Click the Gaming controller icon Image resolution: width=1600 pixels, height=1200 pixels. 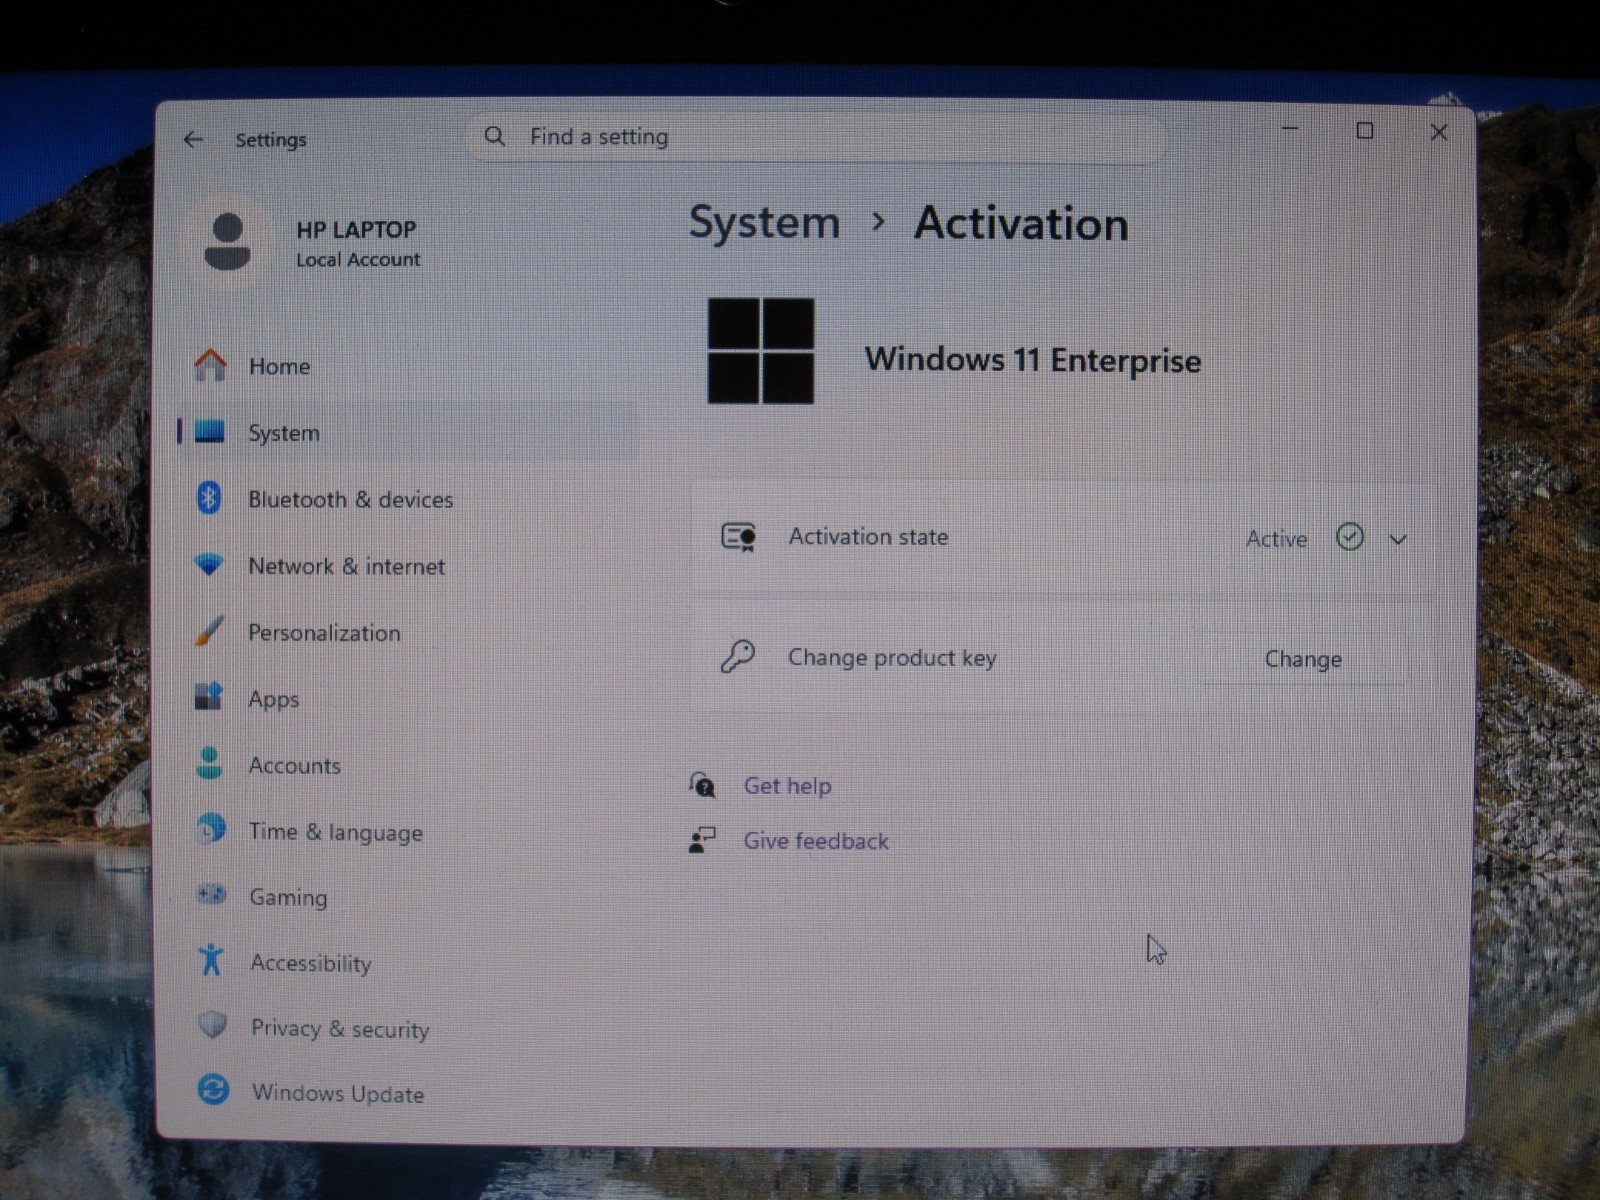(211, 893)
